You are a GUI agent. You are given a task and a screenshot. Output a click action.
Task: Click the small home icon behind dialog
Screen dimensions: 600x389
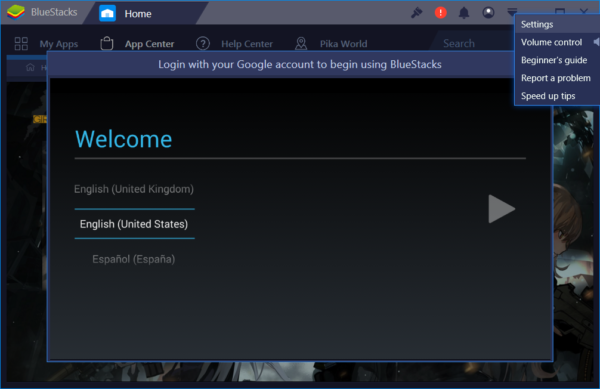pyautogui.click(x=30, y=68)
